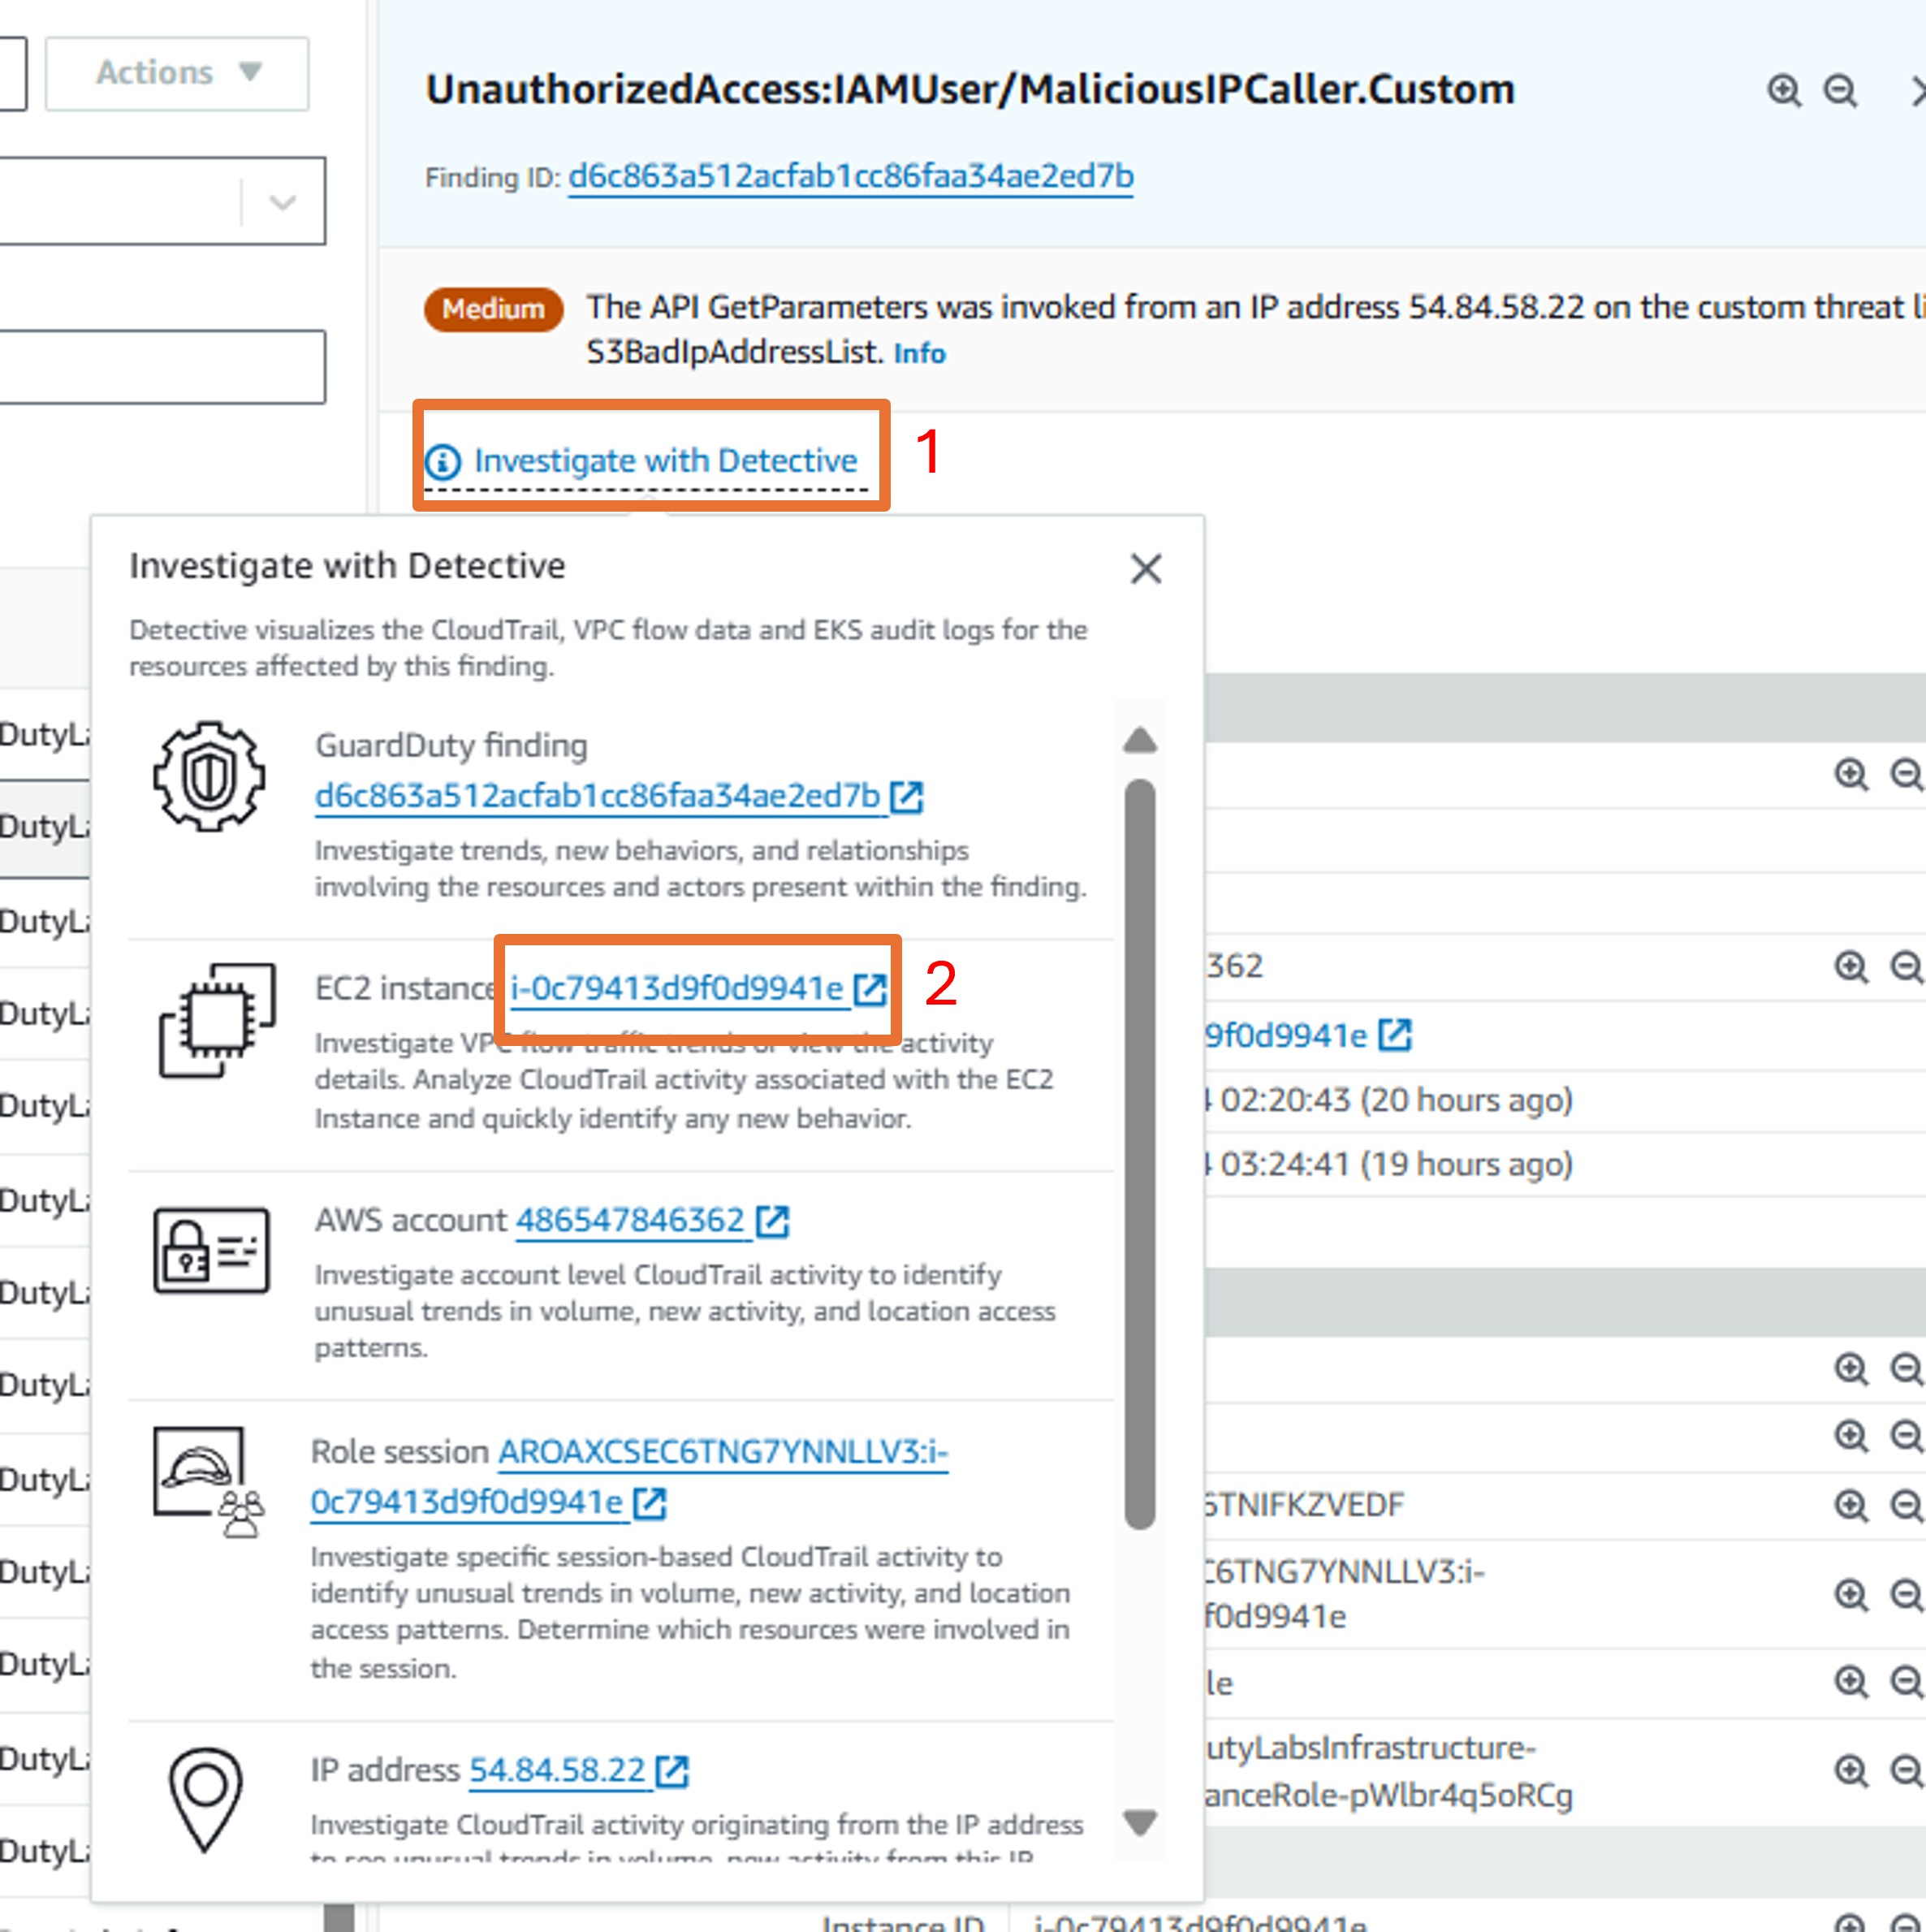Click external link icon after IP address
This screenshot has width=1926, height=1932.
[x=671, y=1771]
